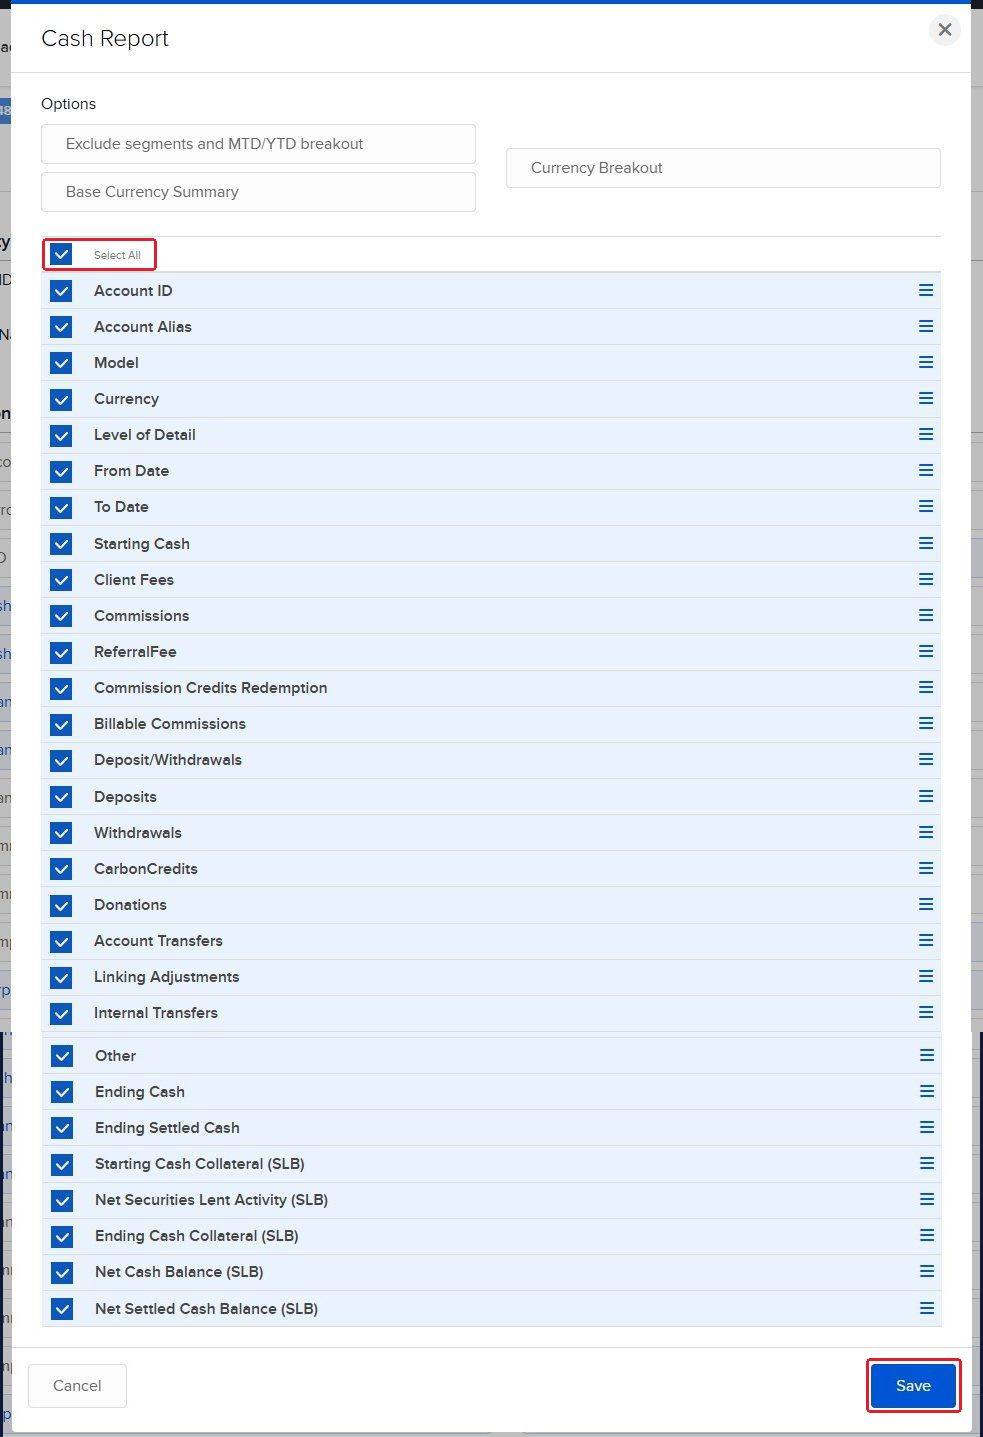Click the Net Securities Lent Activity (SLB) label
Screen dimensions: 983x1437
pos(211,1200)
